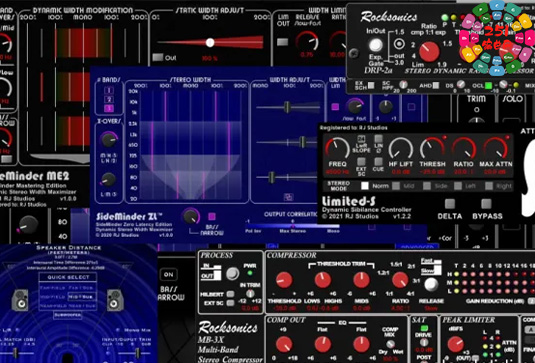Move the bottom Width Adjust slider handle
Viewport: 535px width, 363px height.
271,177
